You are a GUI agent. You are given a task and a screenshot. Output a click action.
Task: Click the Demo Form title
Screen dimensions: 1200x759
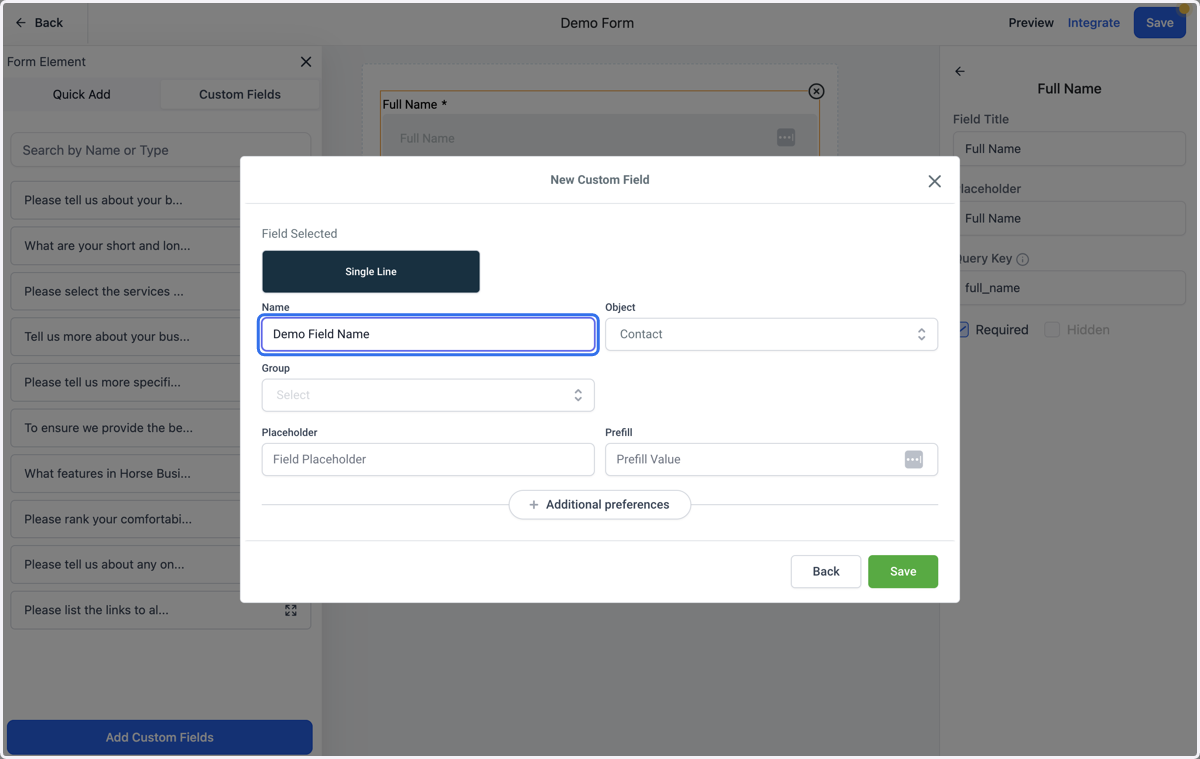click(x=597, y=23)
